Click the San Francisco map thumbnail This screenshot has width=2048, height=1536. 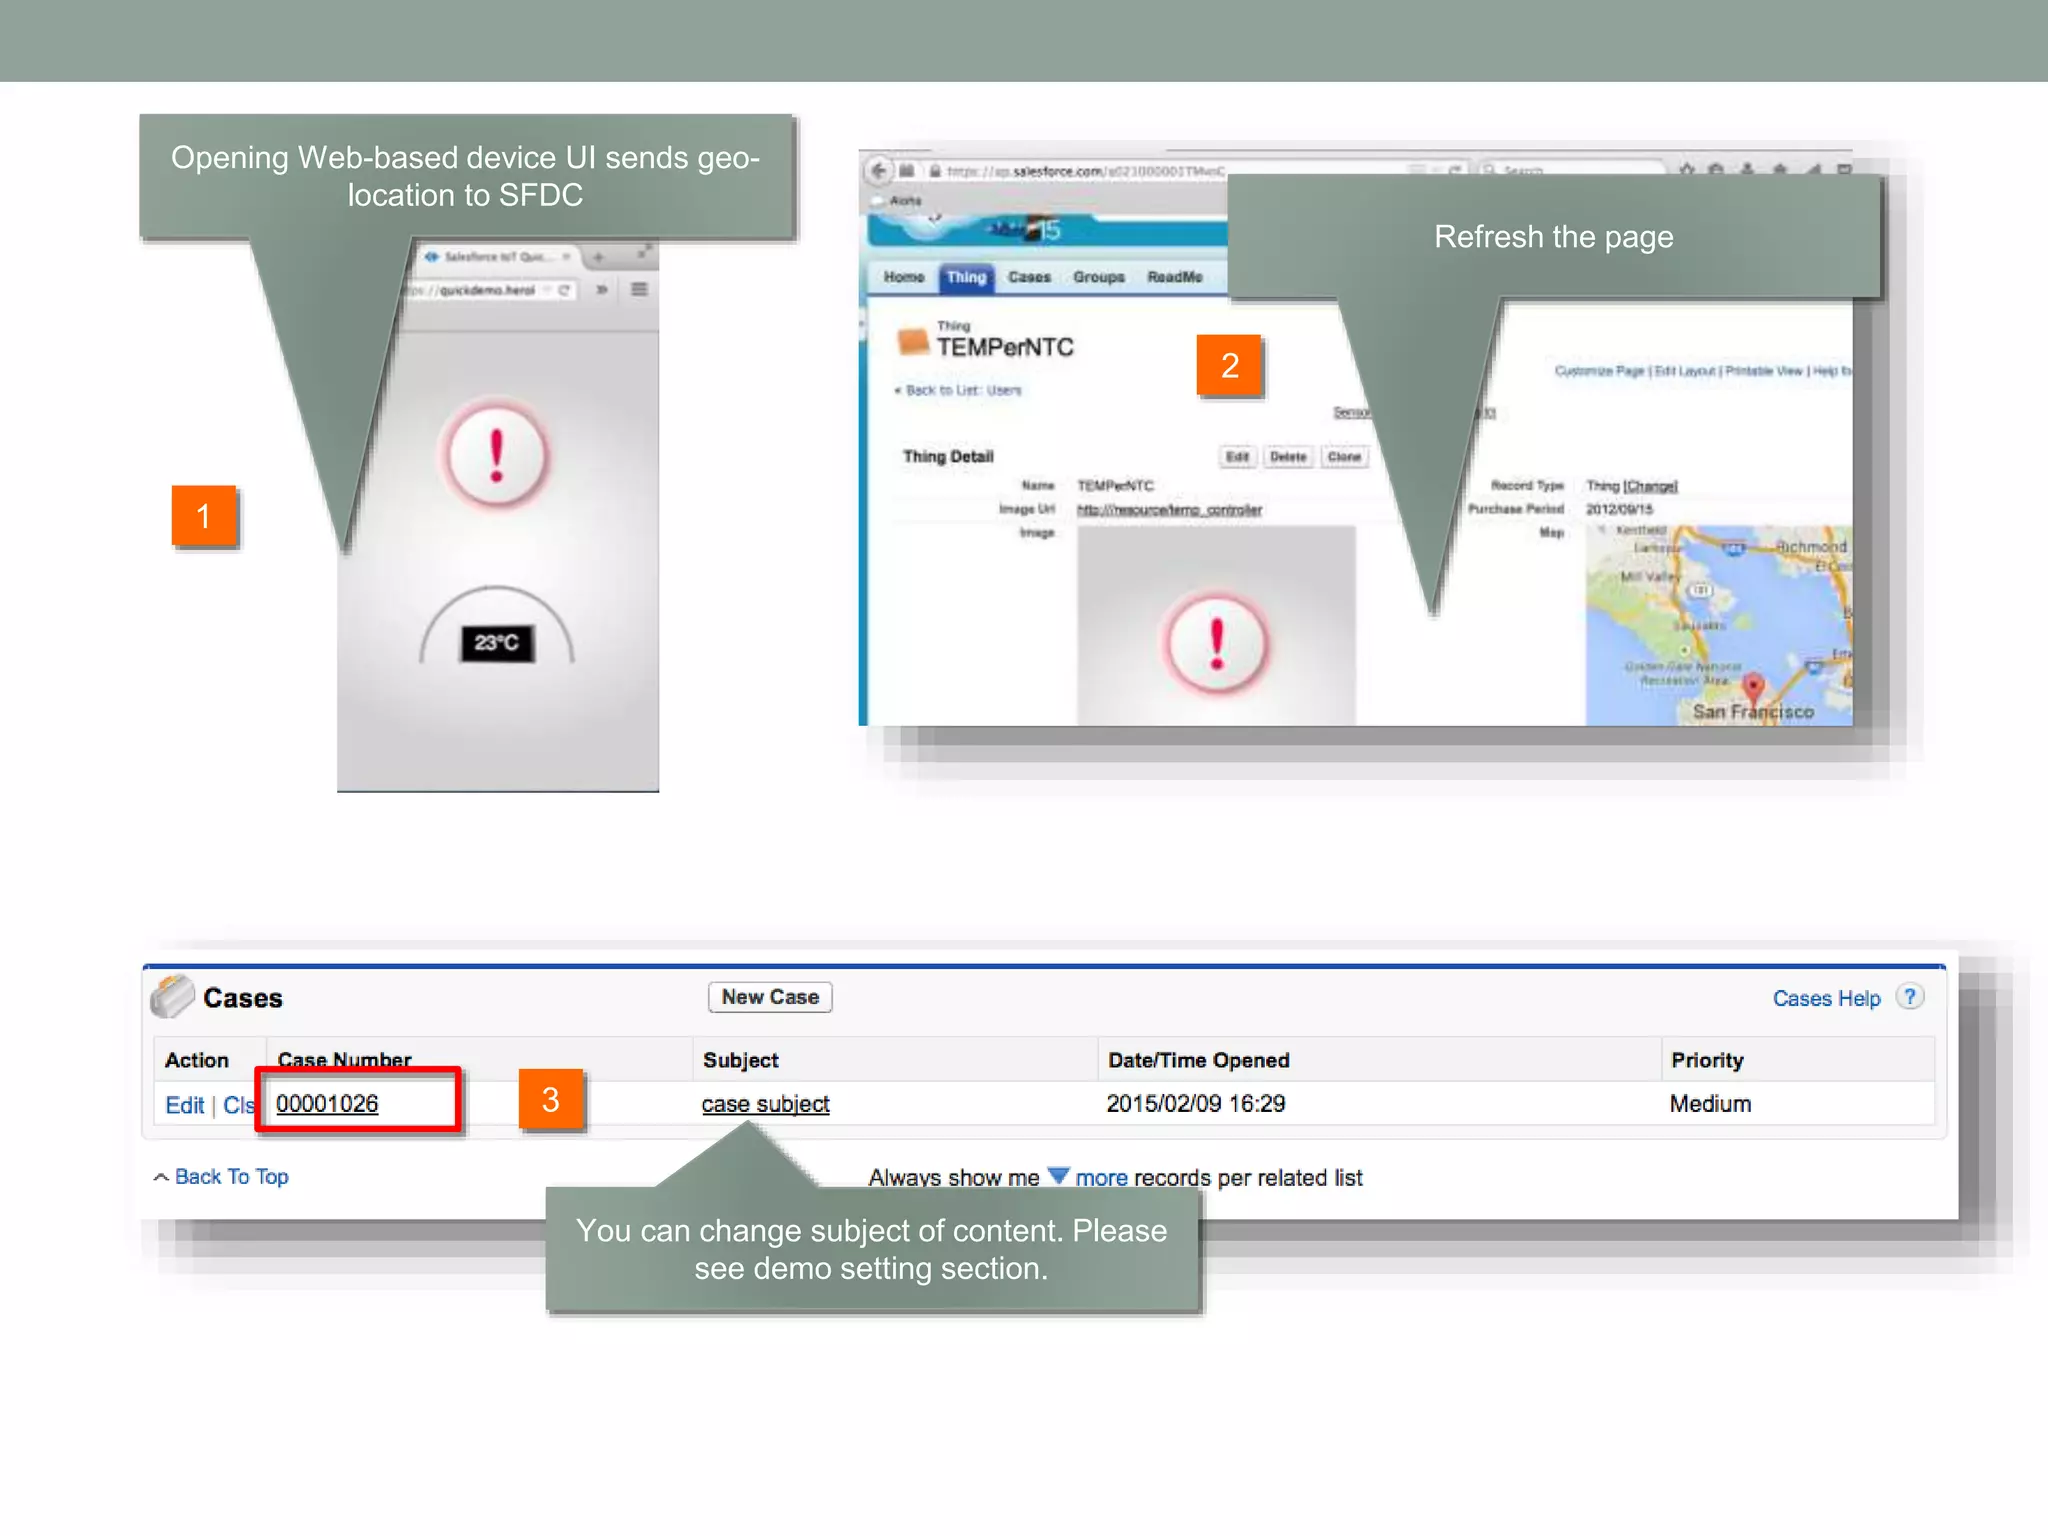coord(1718,625)
